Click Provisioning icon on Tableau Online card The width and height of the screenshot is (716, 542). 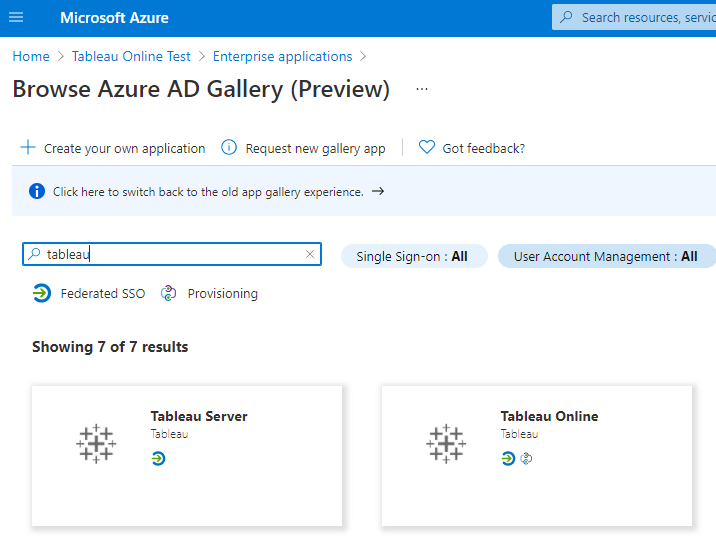tap(526, 458)
